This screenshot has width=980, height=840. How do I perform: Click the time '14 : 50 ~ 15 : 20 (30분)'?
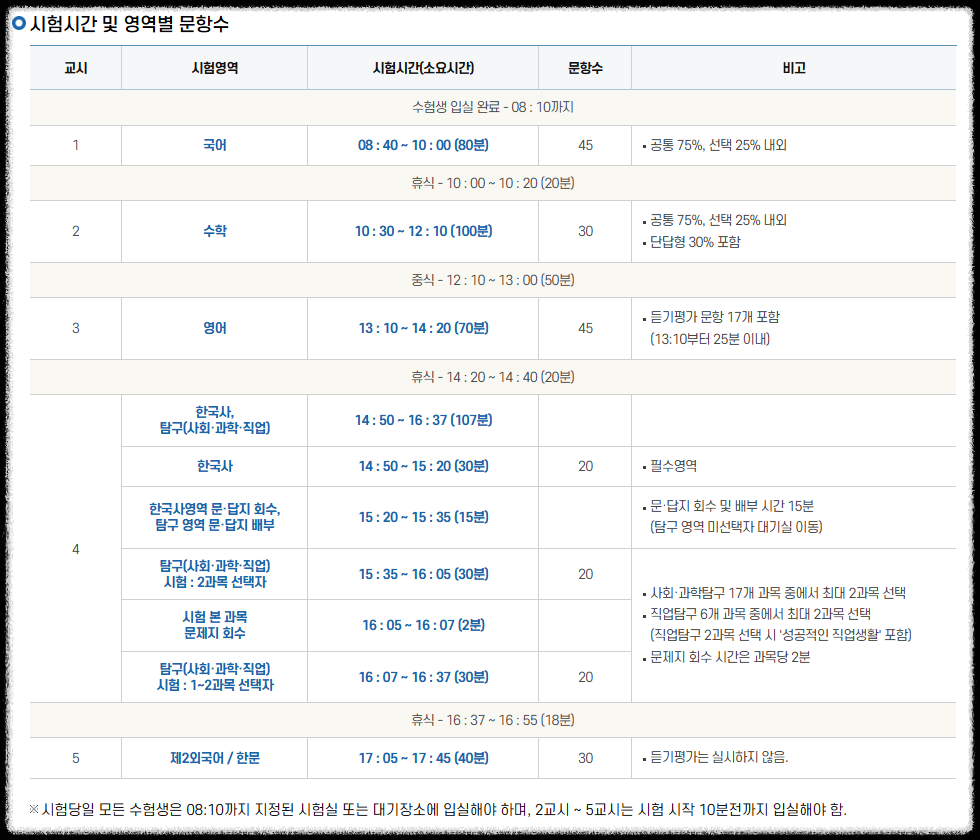pyautogui.click(x=423, y=466)
